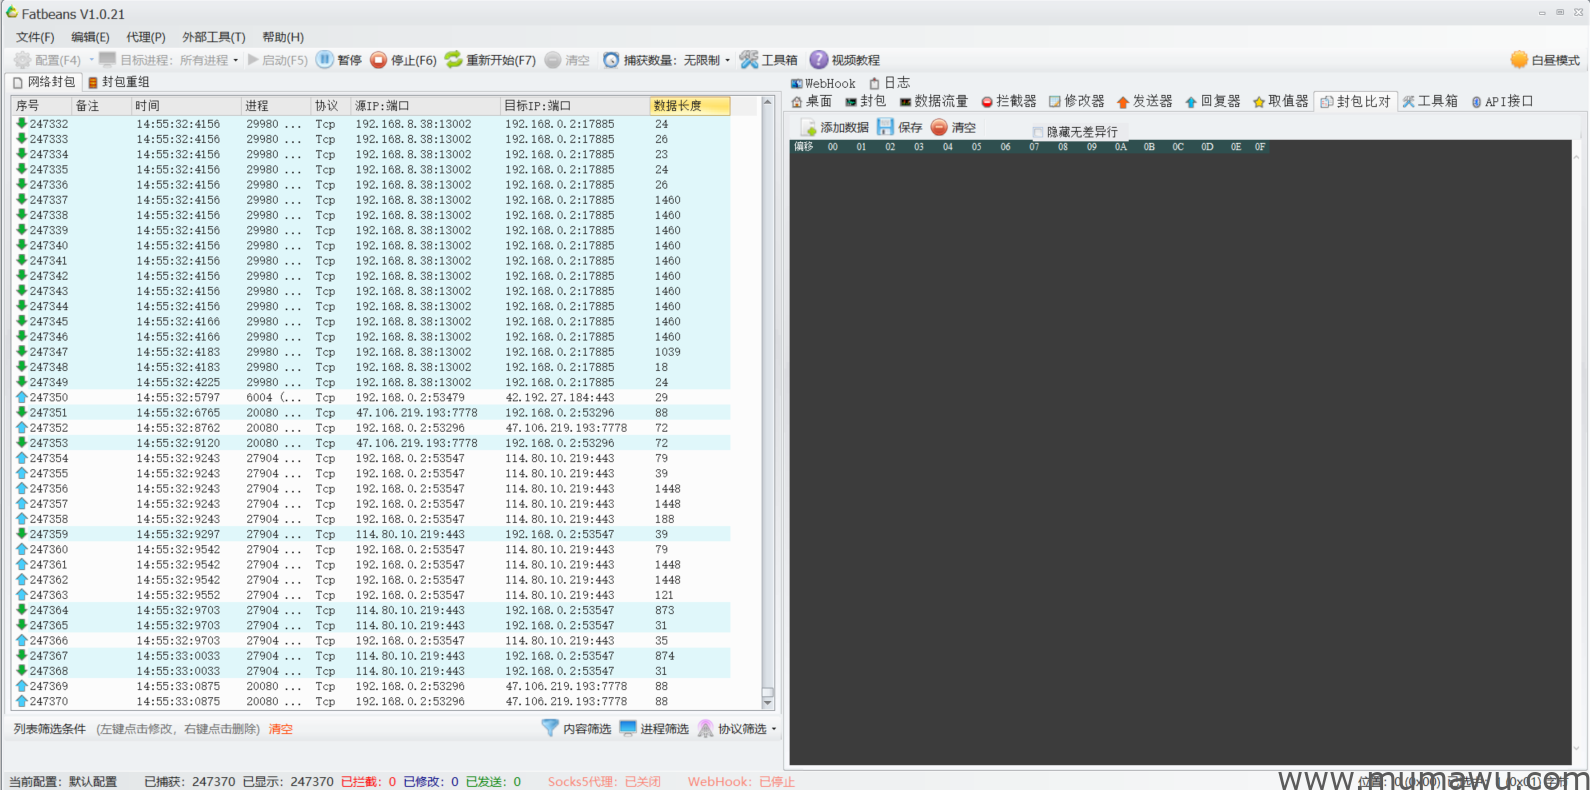Open 进程筛选 process filter

tap(654, 729)
